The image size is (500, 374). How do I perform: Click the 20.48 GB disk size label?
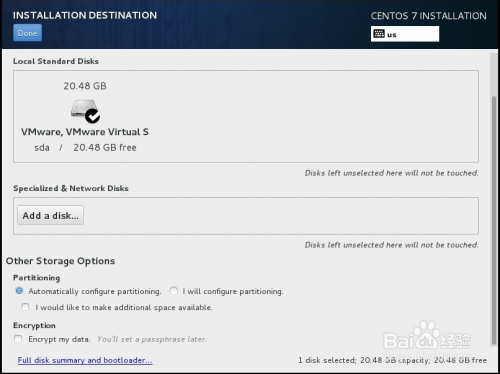click(85, 86)
